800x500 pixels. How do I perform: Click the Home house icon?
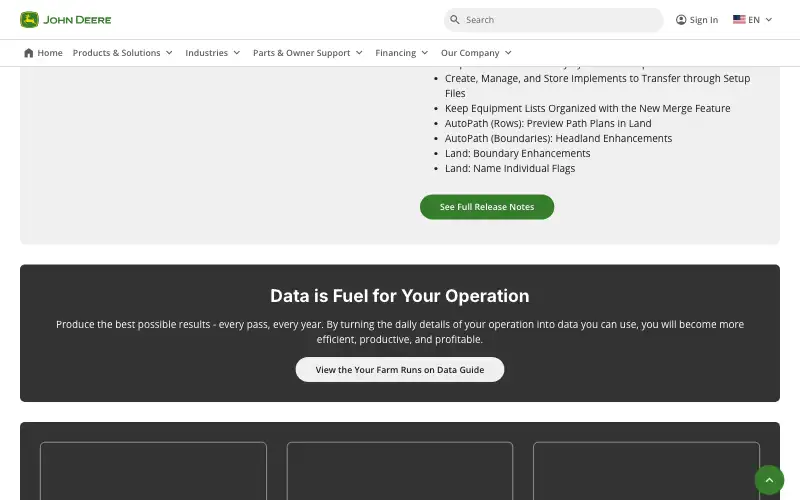(x=29, y=53)
